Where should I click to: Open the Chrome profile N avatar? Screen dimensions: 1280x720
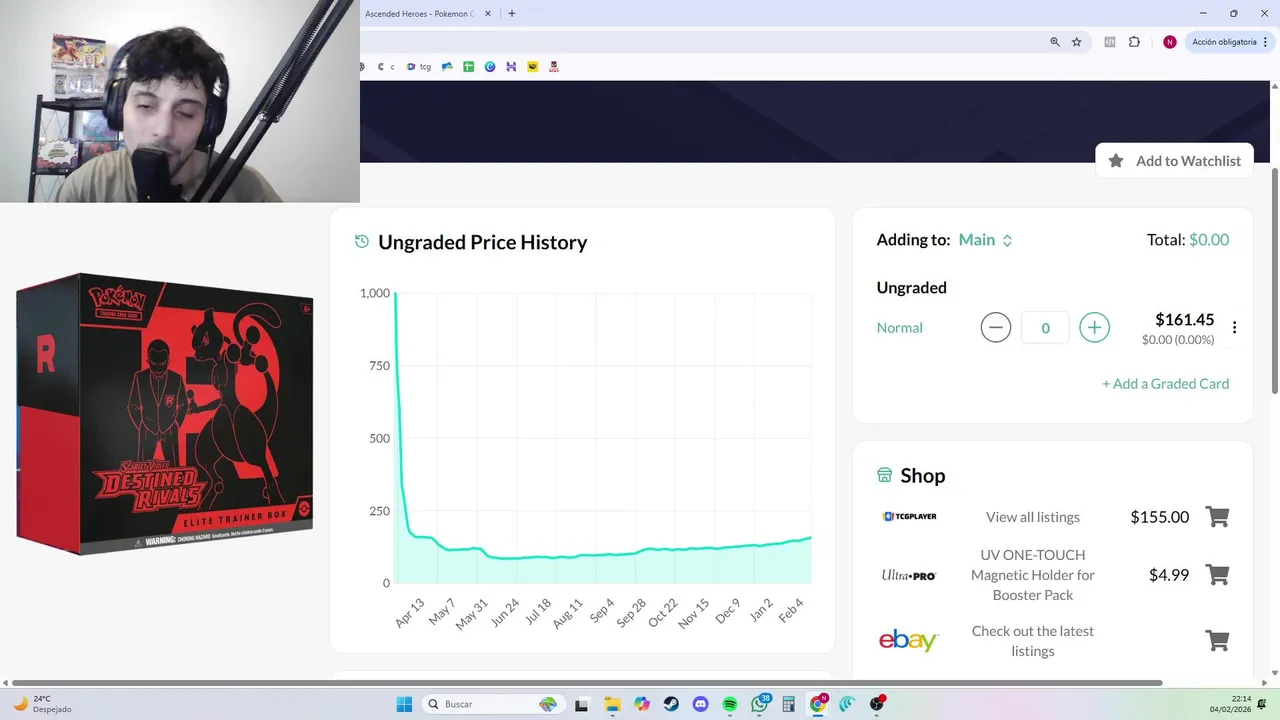click(x=1170, y=42)
